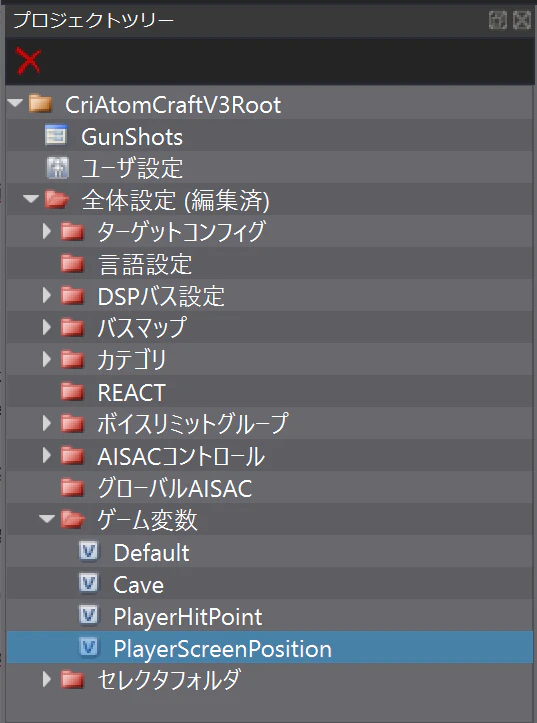Click the CriAtomCraftV3Root folder icon
The width and height of the screenshot is (537, 723).
(41, 104)
